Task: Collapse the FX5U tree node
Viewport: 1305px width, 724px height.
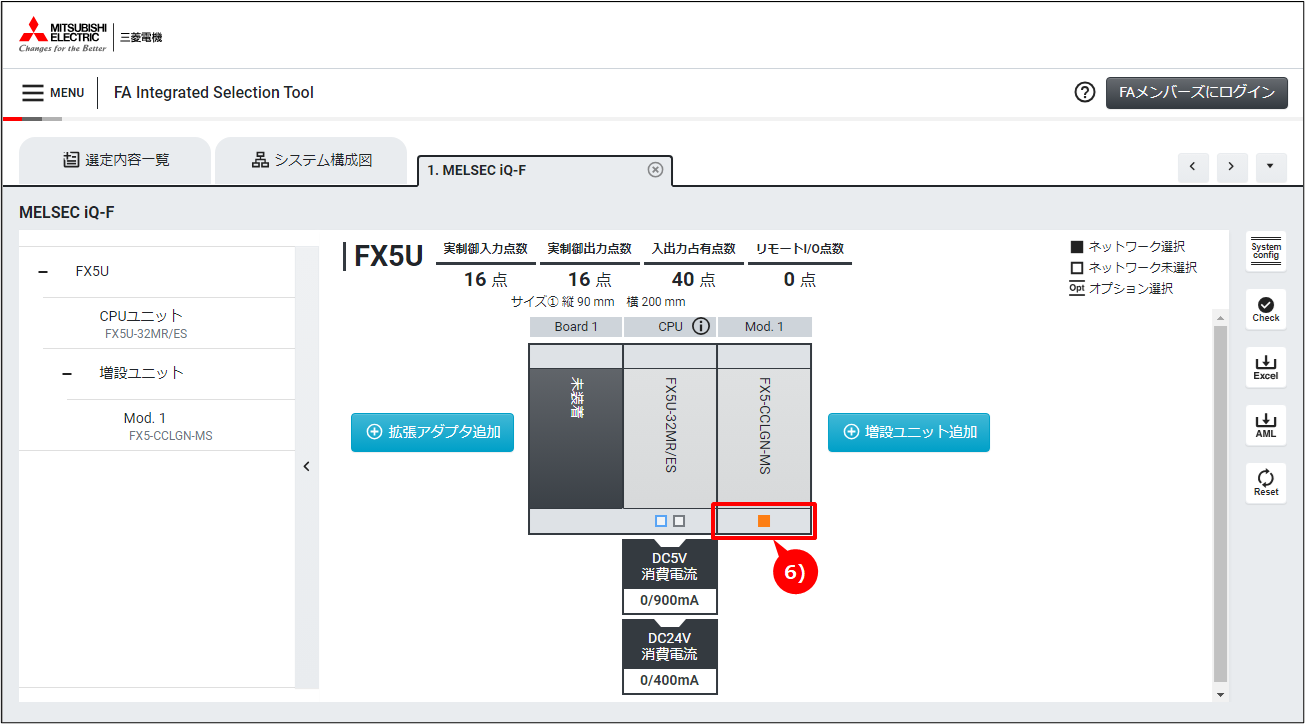Action: tap(43, 271)
